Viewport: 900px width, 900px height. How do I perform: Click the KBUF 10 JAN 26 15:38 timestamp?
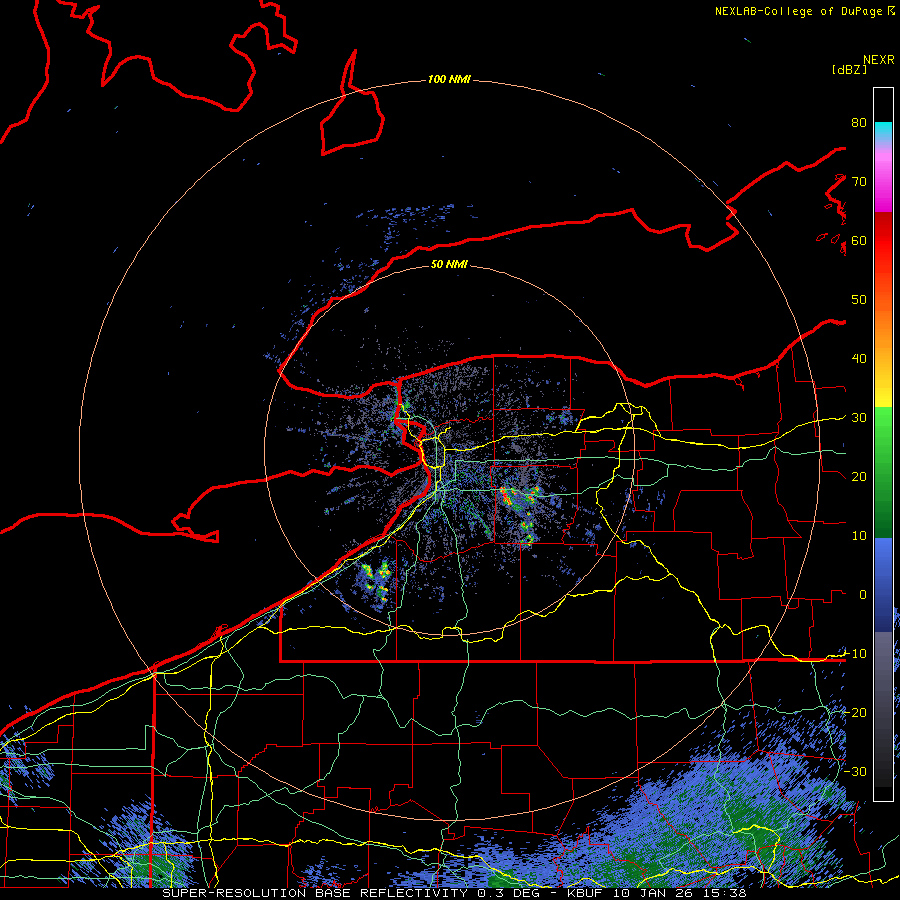657,893
